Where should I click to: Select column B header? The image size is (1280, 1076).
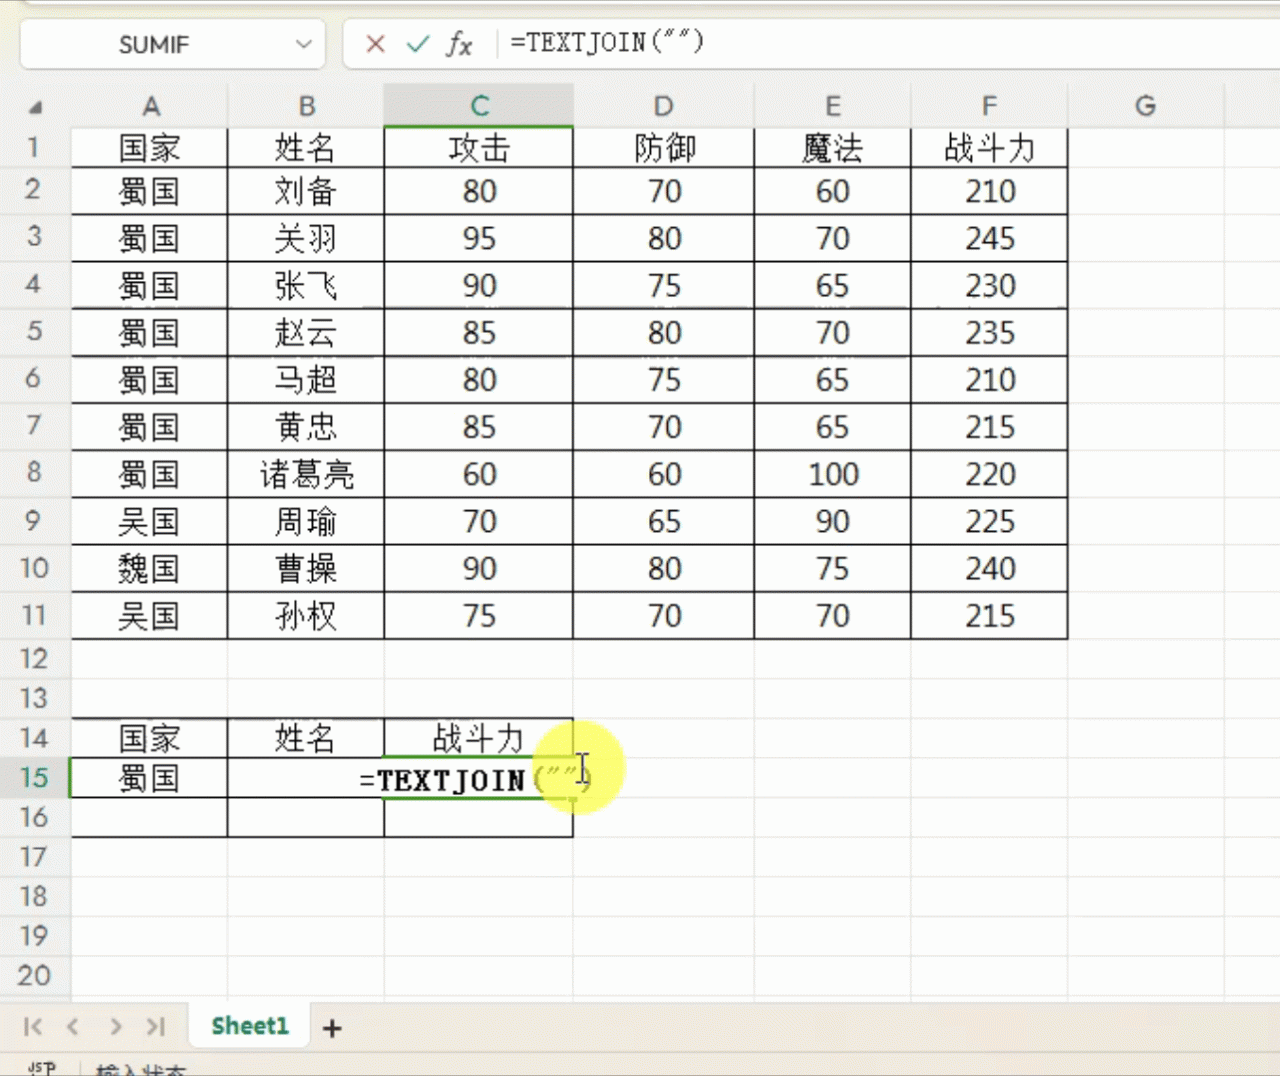306,106
